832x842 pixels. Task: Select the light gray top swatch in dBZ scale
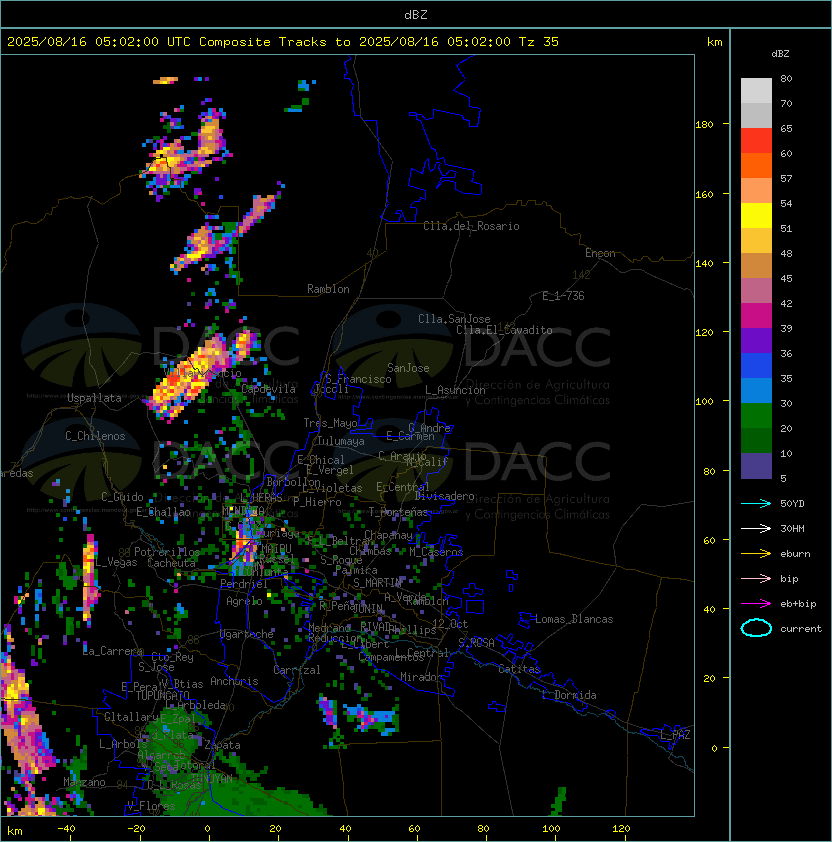click(756, 91)
